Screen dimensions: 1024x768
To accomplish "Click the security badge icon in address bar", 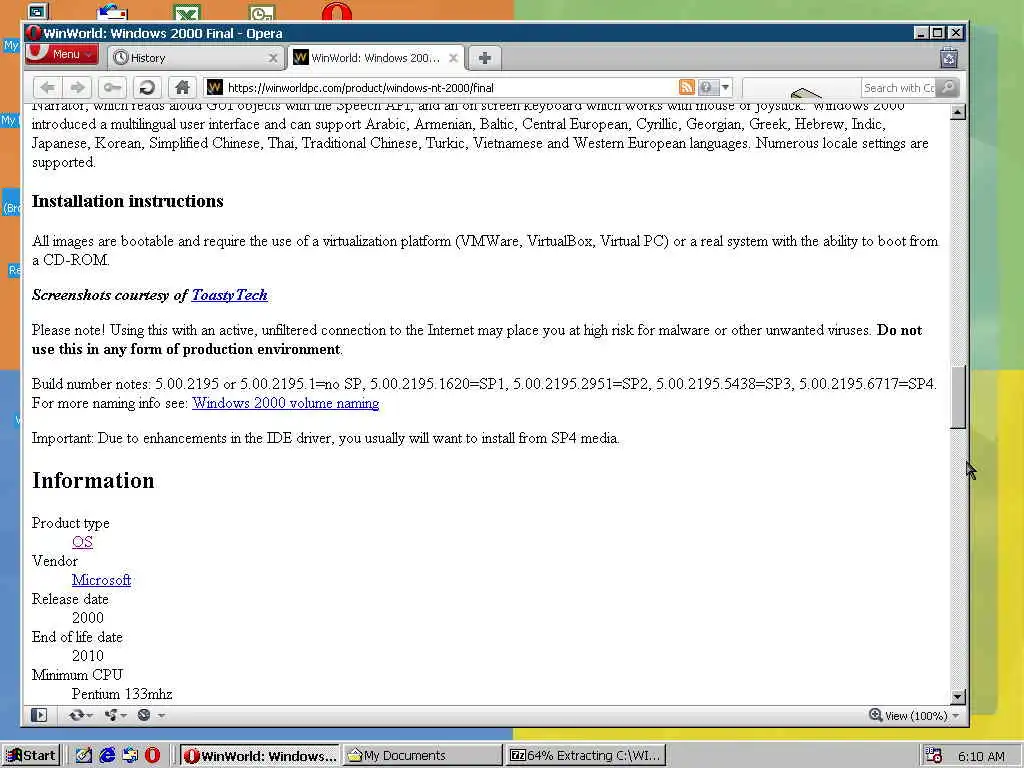I will (708, 88).
